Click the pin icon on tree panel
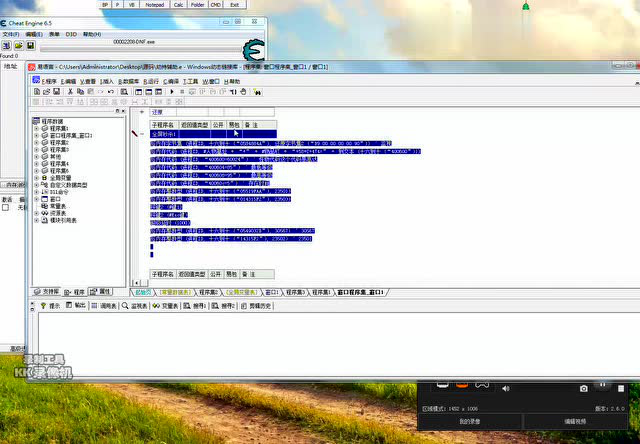Viewport: 640px width, 444px height. point(118,111)
